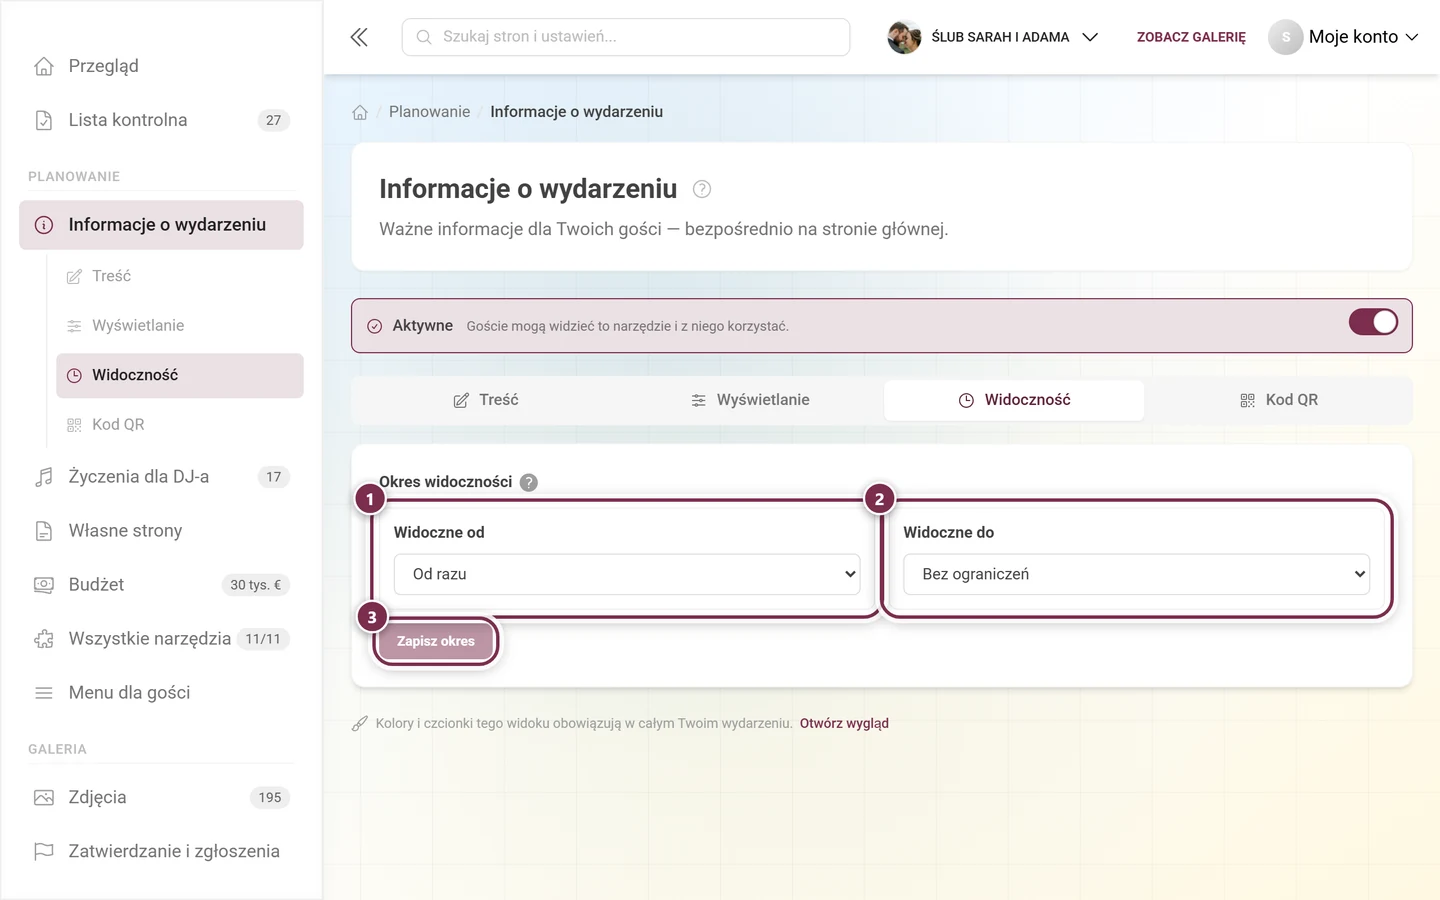Open Życzenia dla DJ-a in the sidebar
The height and width of the screenshot is (900, 1440).
161,477
